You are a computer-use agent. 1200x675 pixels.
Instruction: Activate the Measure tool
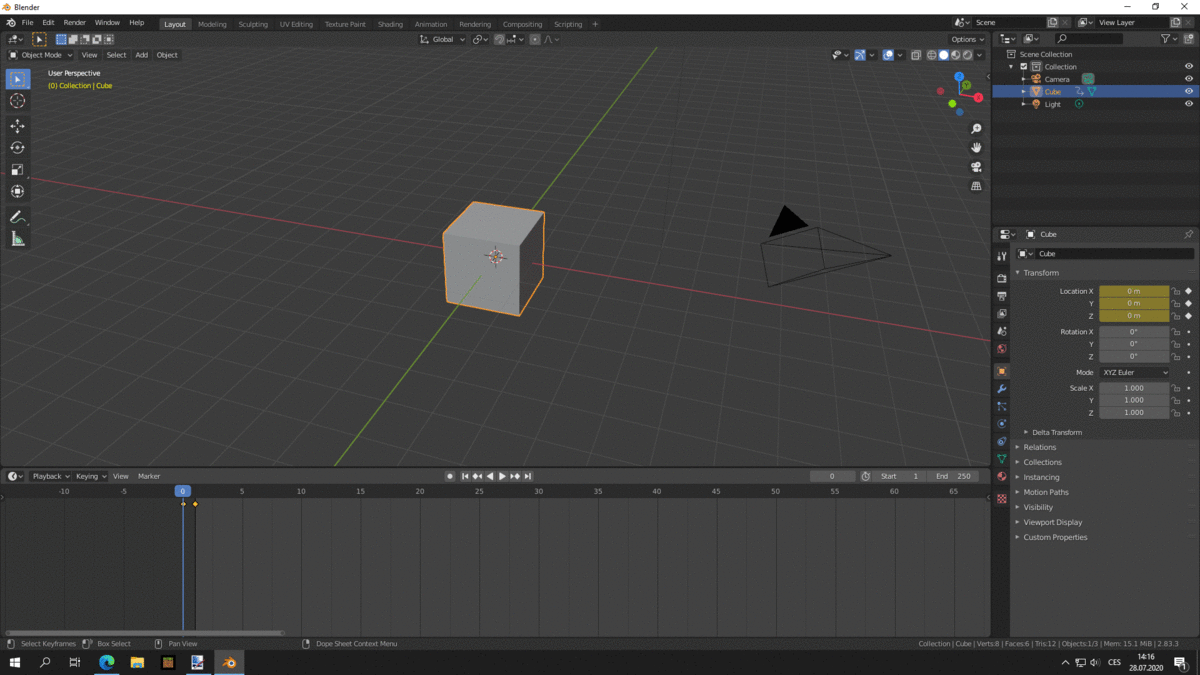point(17,238)
